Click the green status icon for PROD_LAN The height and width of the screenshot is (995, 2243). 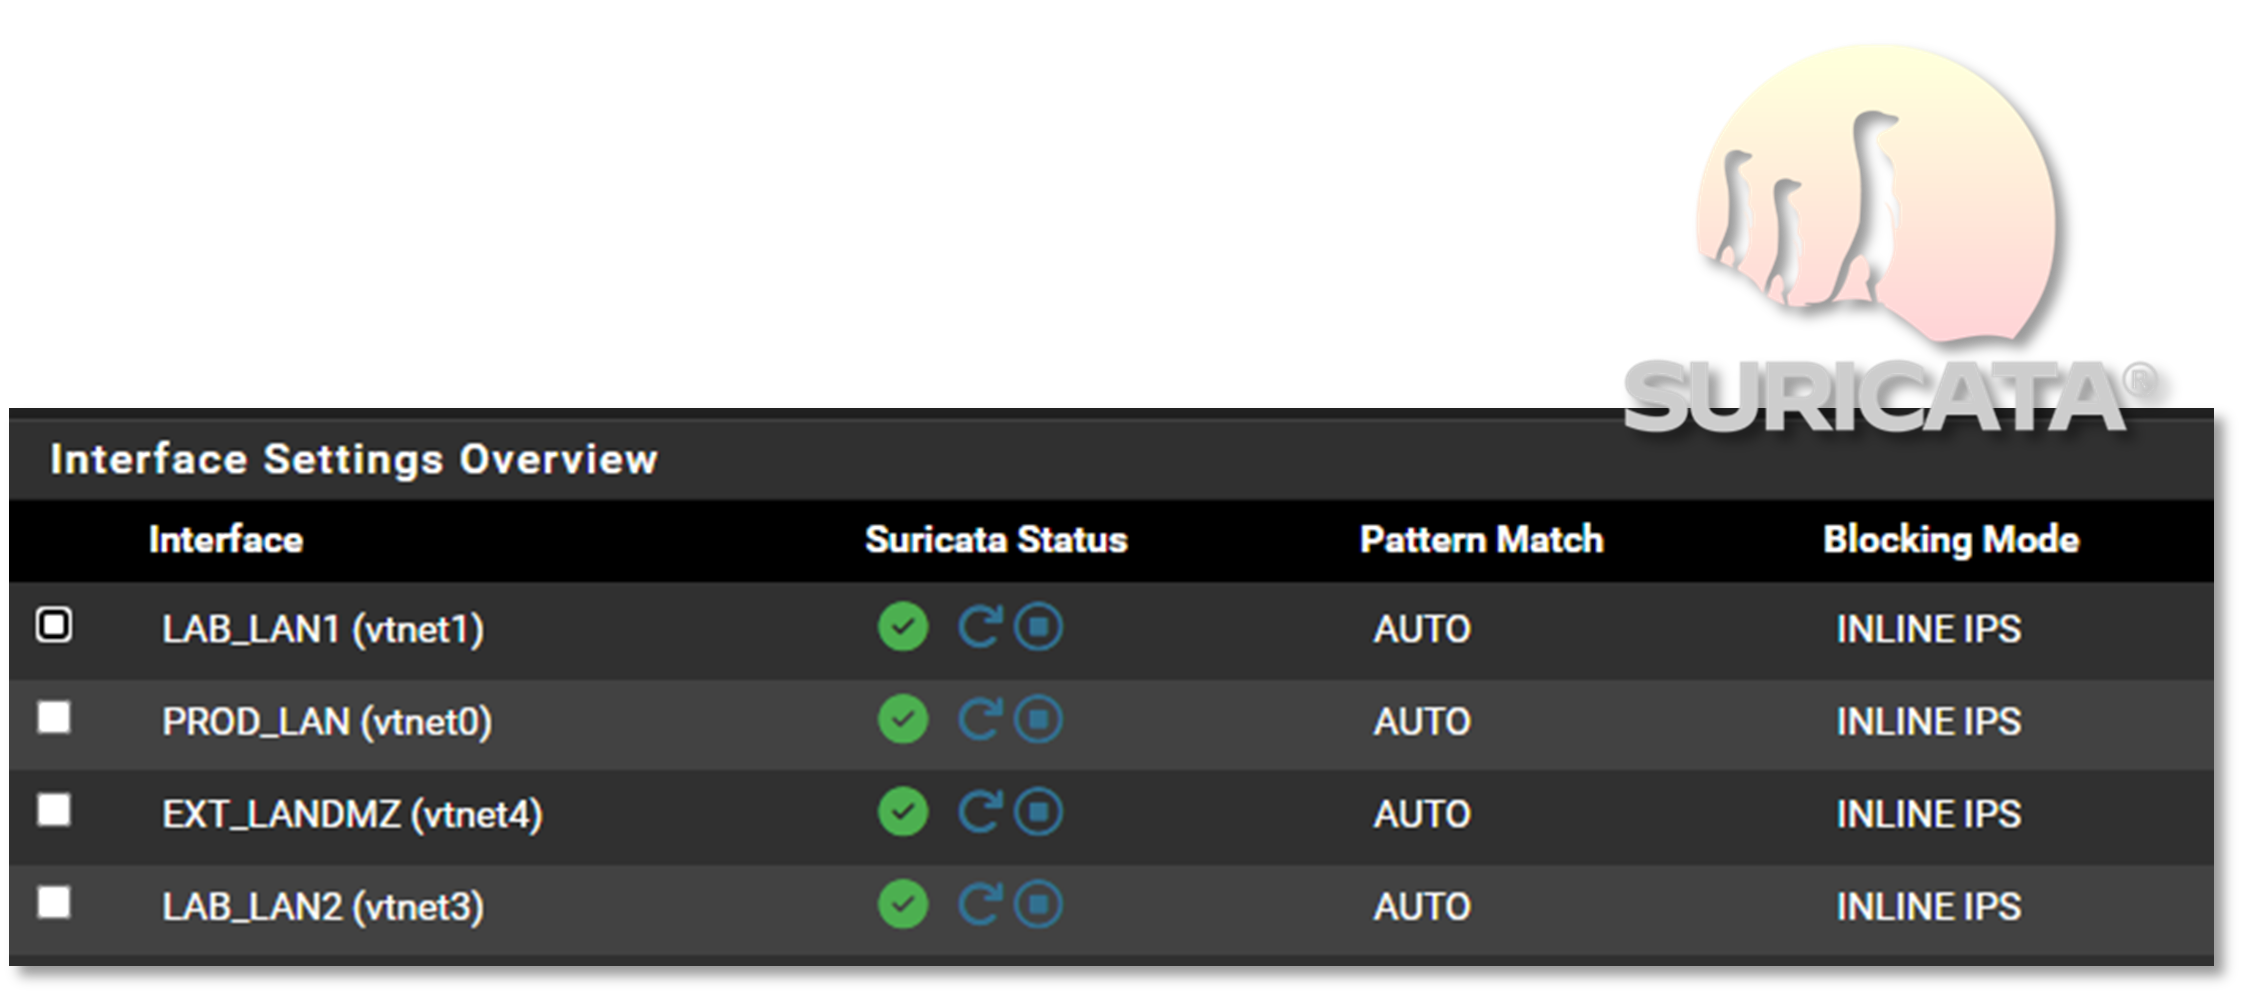click(903, 720)
